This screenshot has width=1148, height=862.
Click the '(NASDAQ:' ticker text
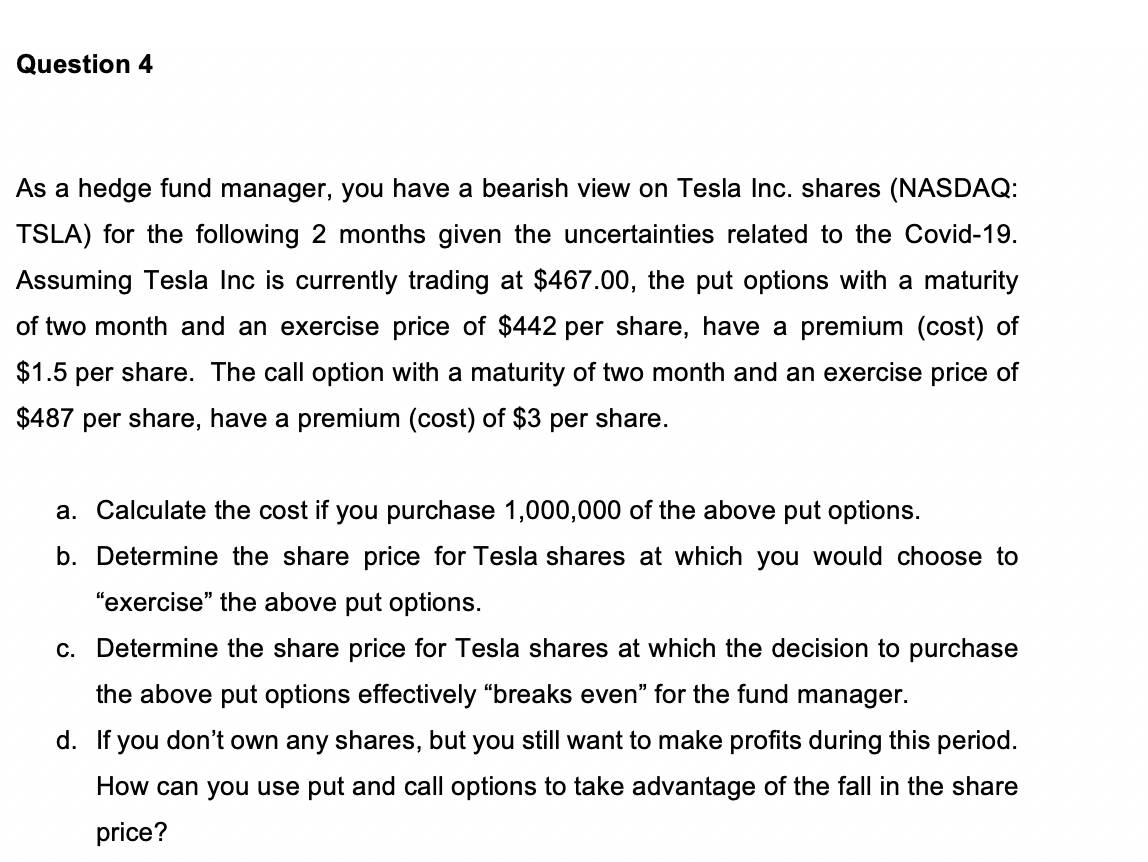coord(953,189)
